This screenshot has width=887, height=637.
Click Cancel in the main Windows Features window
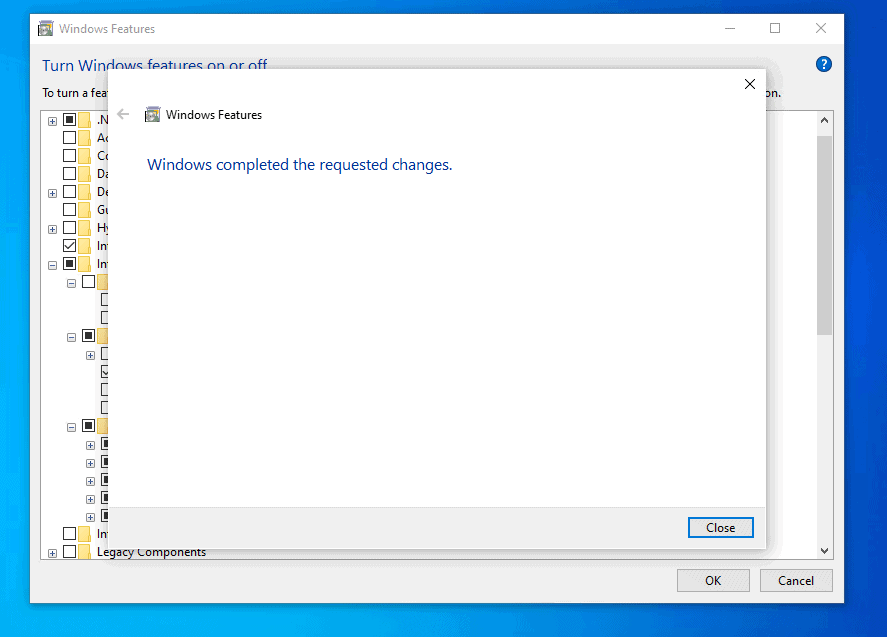click(x=795, y=580)
